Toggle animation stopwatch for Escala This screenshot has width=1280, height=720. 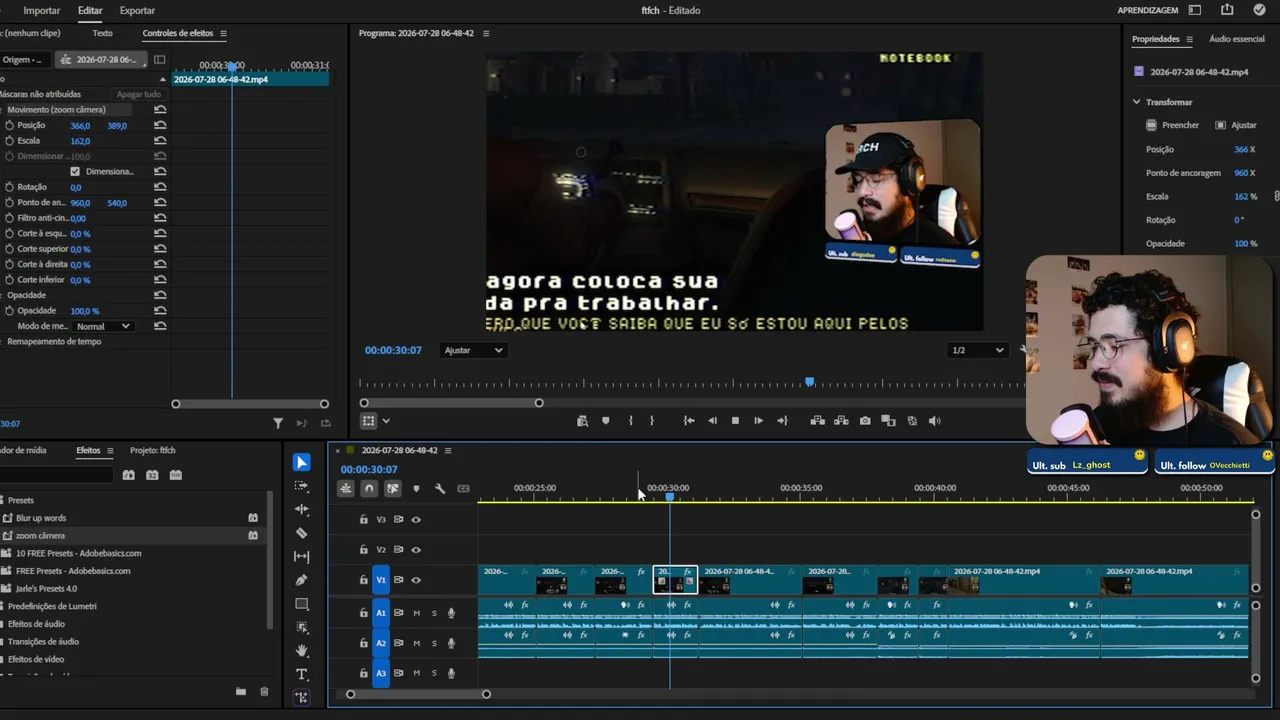(x=9, y=141)
